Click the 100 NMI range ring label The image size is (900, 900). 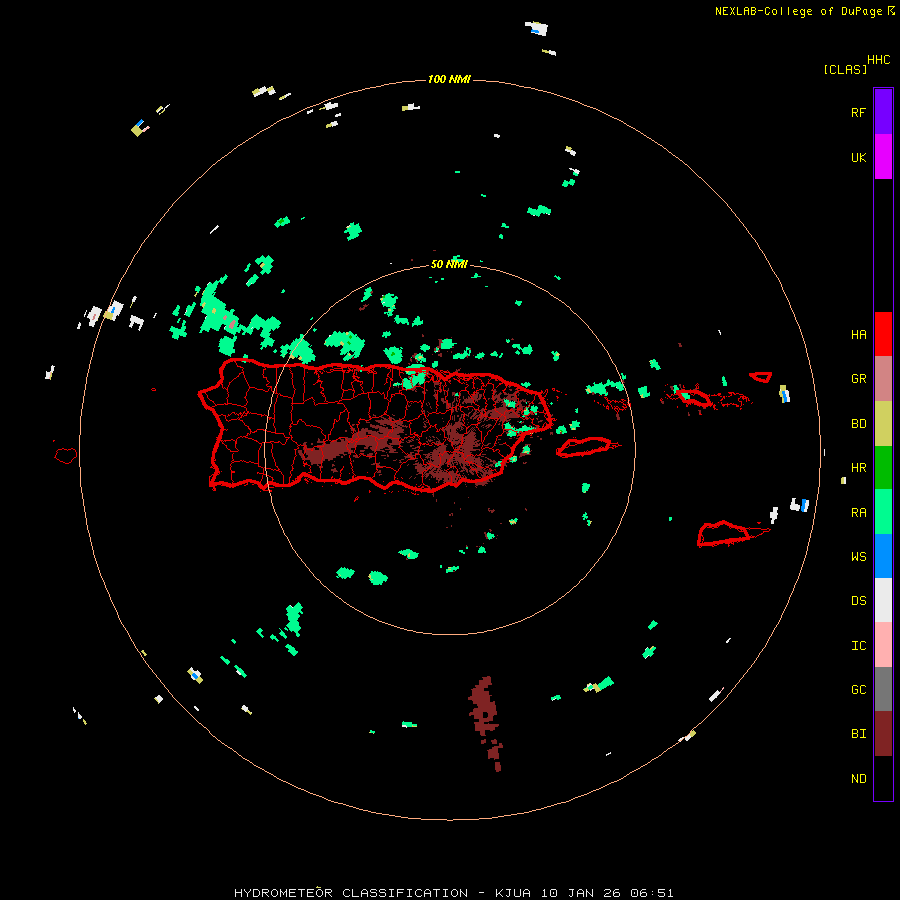[x=449, y=79]
